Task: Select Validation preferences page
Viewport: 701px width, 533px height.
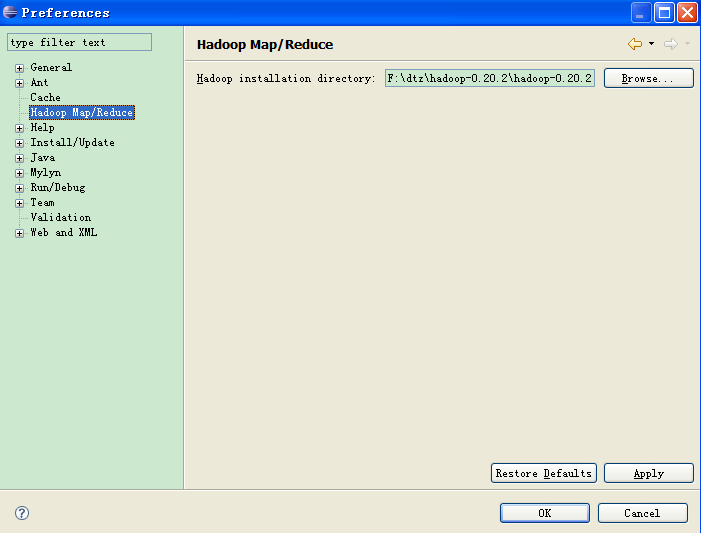Action: [61, 217]
